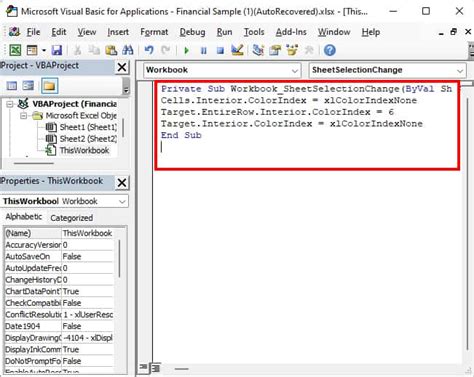Viewport: 474px width, 377px height.
Task: Toggle Design Mode icon
Action: [237, 50]
